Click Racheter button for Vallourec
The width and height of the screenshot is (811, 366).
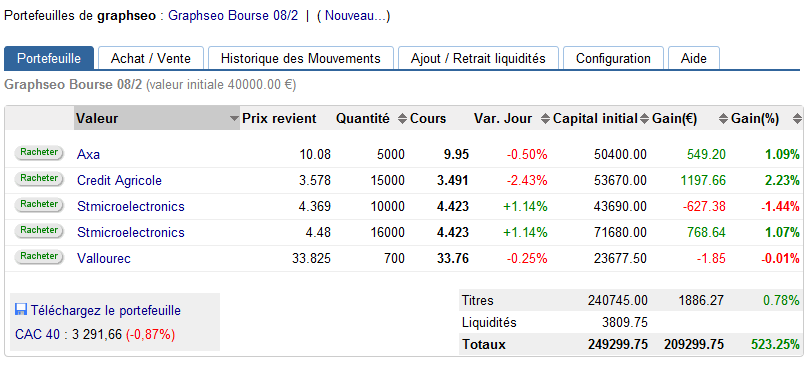[x=39, y=256]
